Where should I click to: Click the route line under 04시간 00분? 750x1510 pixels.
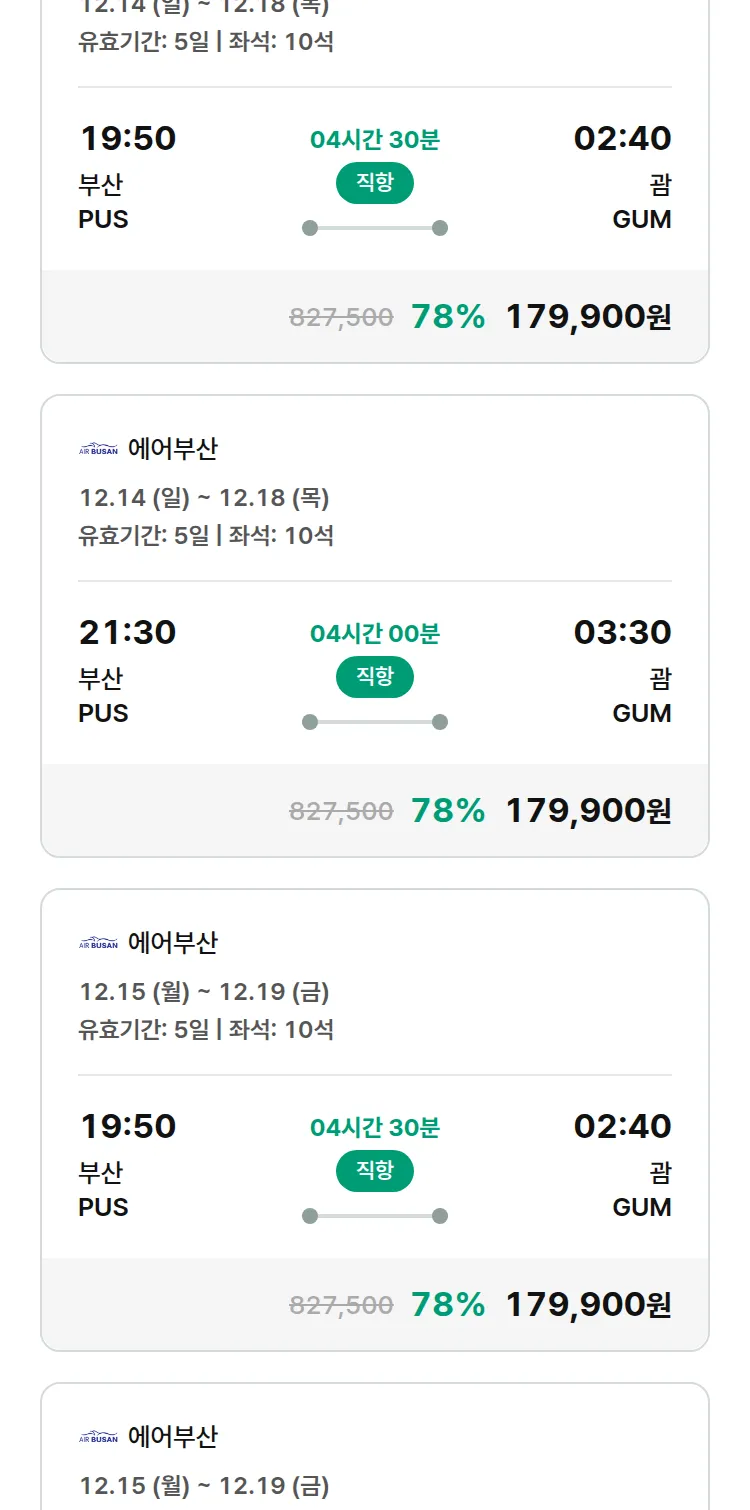374,722
